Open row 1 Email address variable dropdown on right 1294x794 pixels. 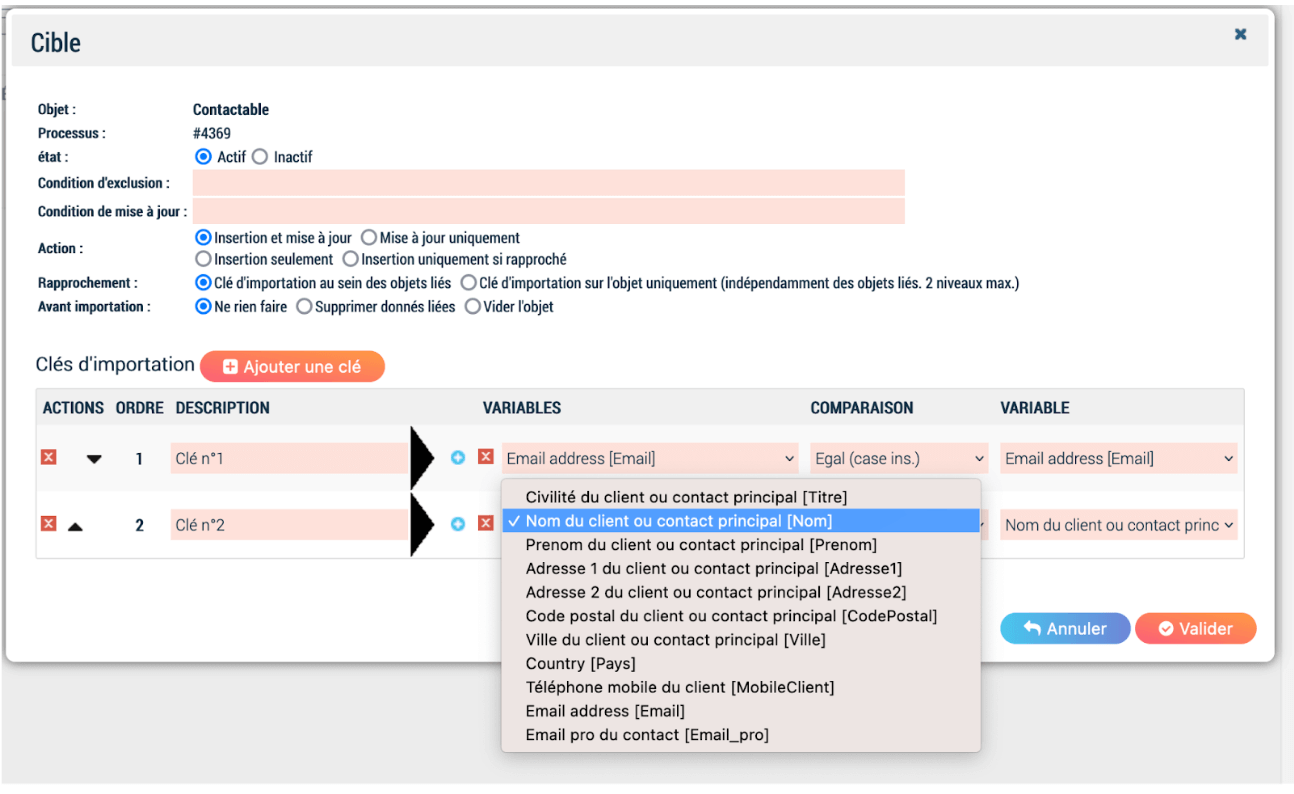pos(1119,458)
